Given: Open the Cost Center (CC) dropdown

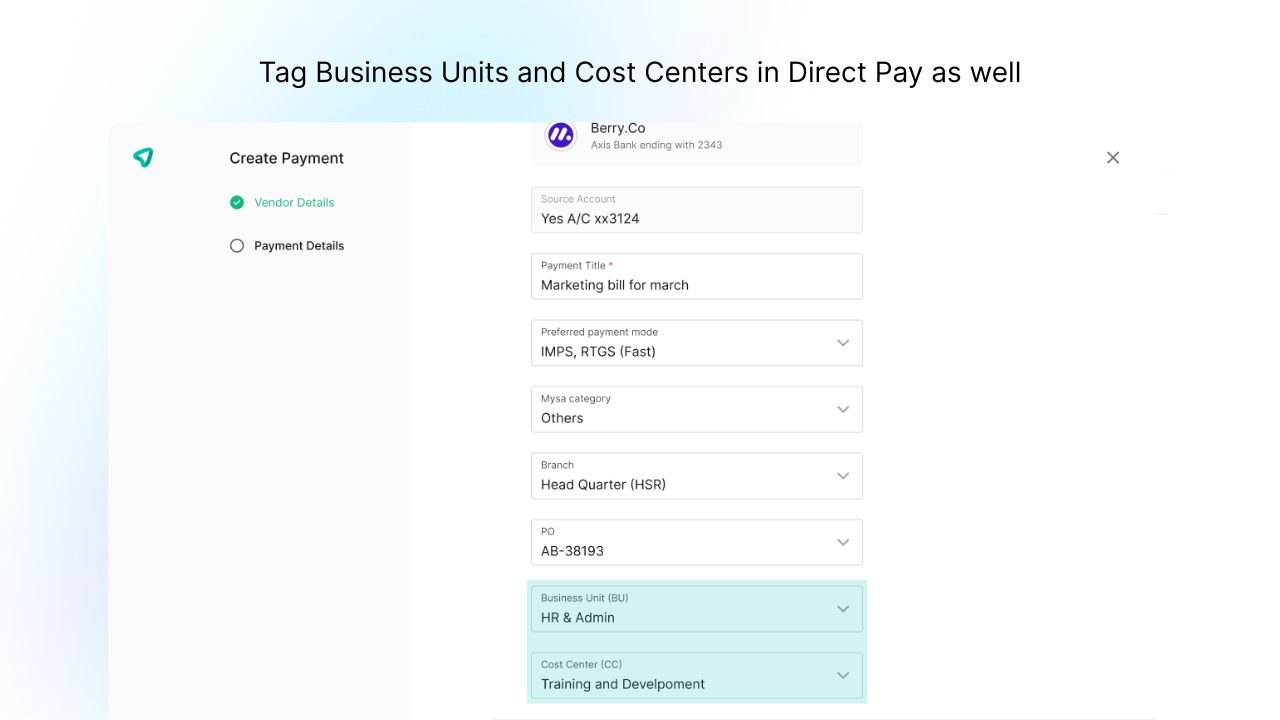Looking at the screenshot, I should coord(696,675).
